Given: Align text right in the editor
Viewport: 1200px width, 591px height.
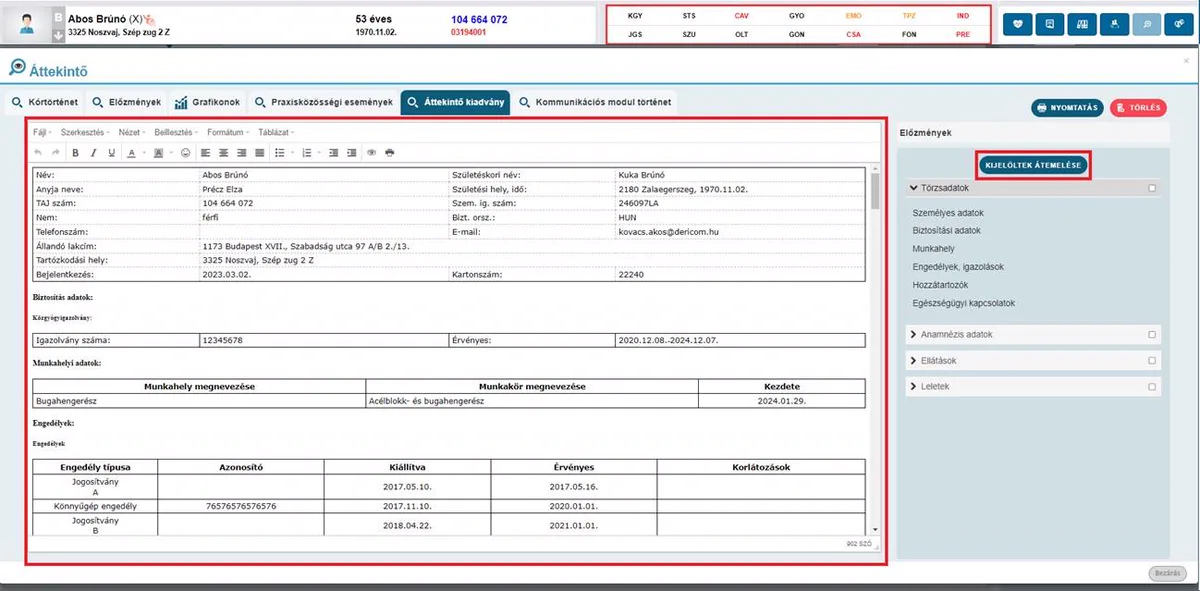Looking at the screenshot, I should [x=241, y=153].
